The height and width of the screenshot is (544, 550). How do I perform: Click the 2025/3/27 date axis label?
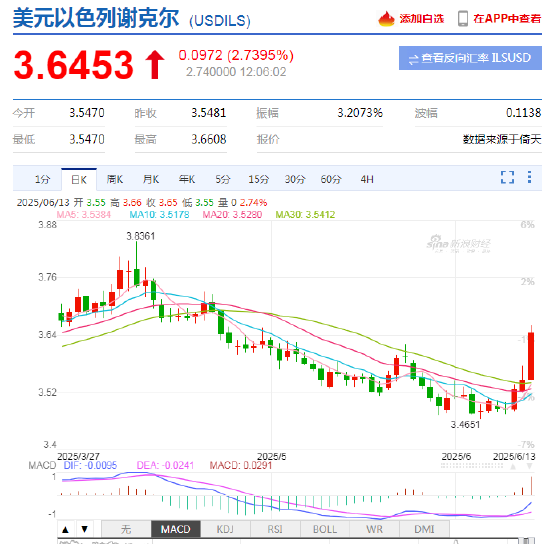[78, 457]
